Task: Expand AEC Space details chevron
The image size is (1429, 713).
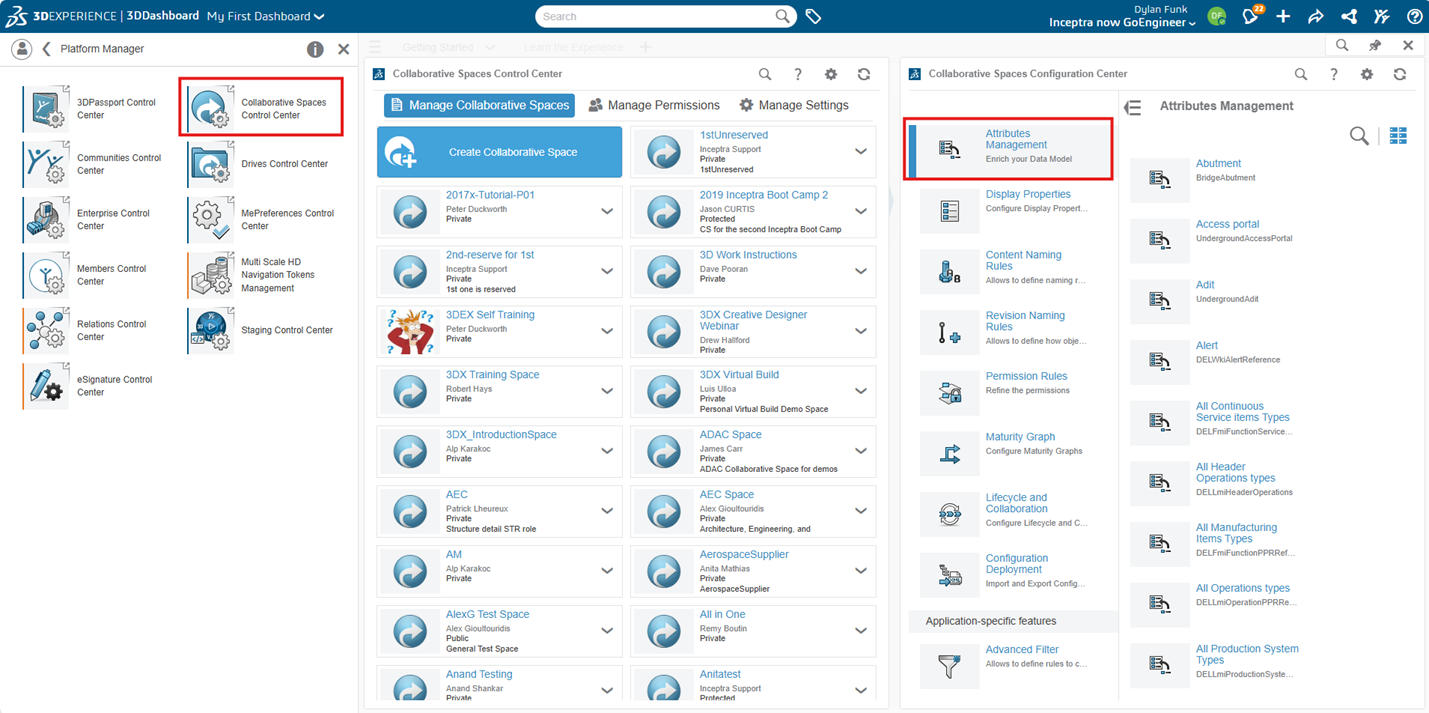Action: [861, 511]
